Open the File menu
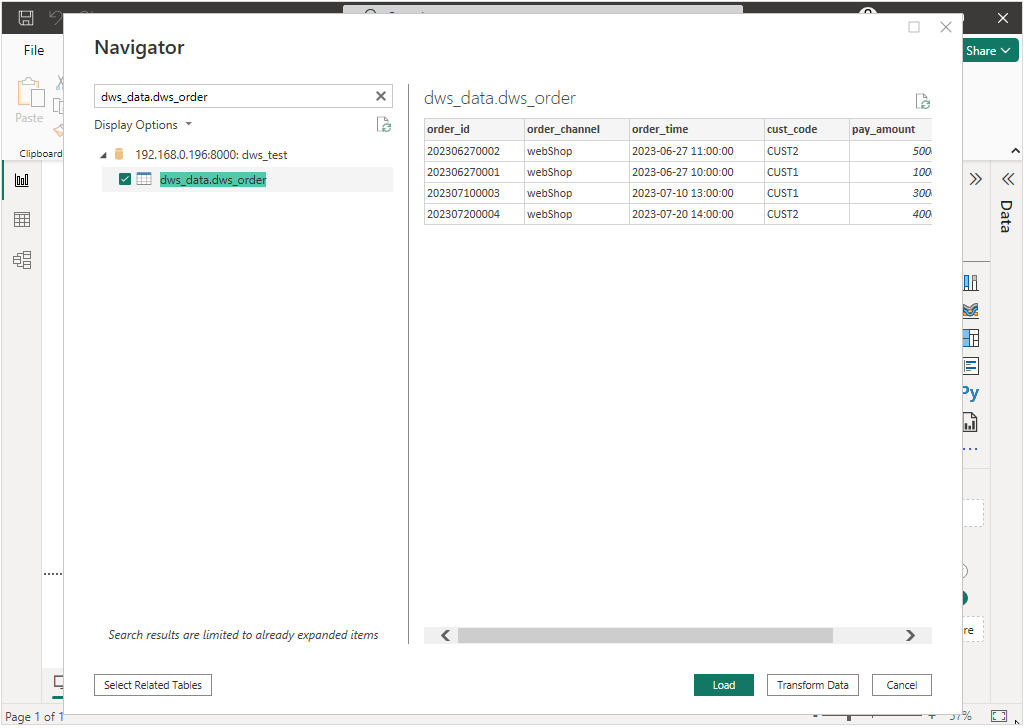Image resolution: width=1026 pixels, height=728 pixels. click(x=34, y=50)
